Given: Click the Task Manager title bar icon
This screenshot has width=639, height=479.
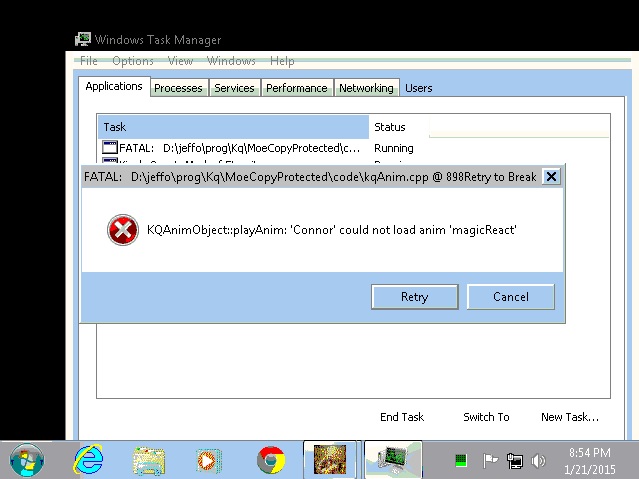Looking at the screenshot, I should [x=83, y=40].
